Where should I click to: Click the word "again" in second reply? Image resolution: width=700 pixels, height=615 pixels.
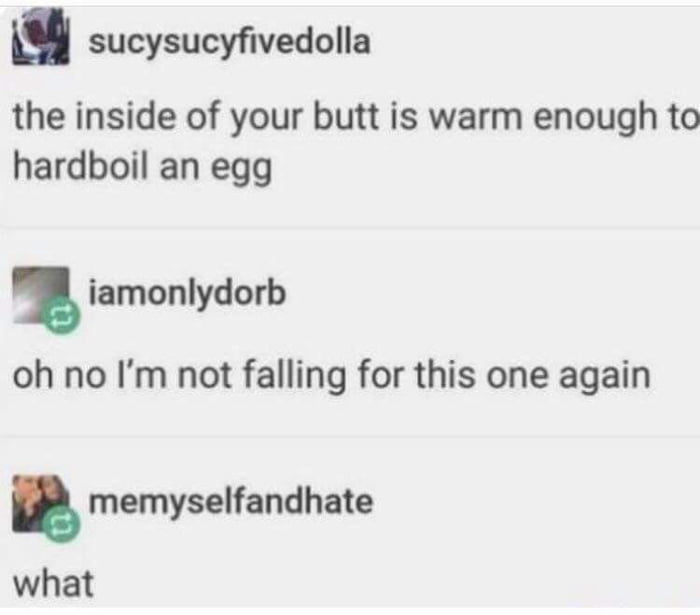pos(605,377)
